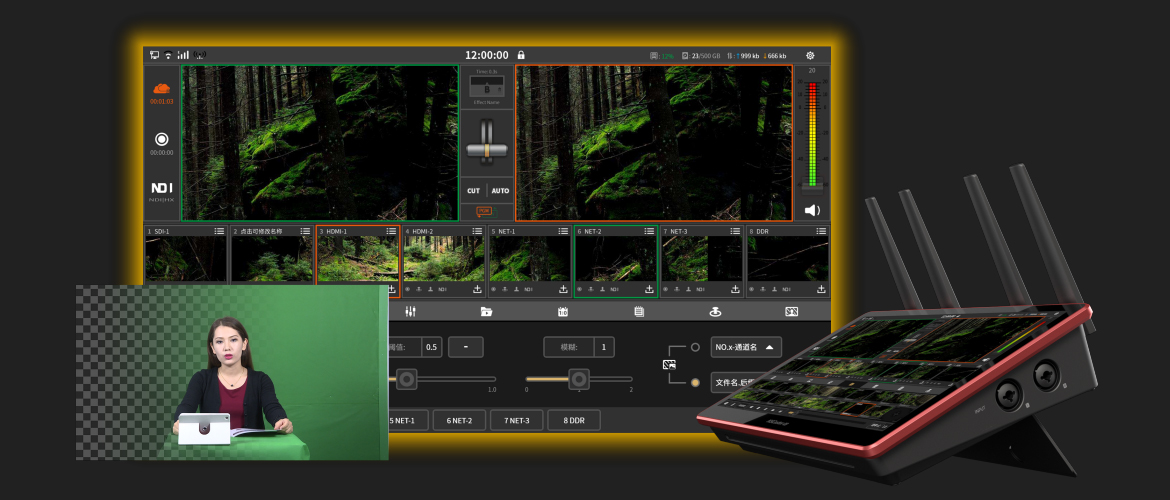Image resolution: width=1170 pixels, height=500 pixels.
Task: Select the HDMI-2 source thumbnail
Action: click(x=444, y=258)
